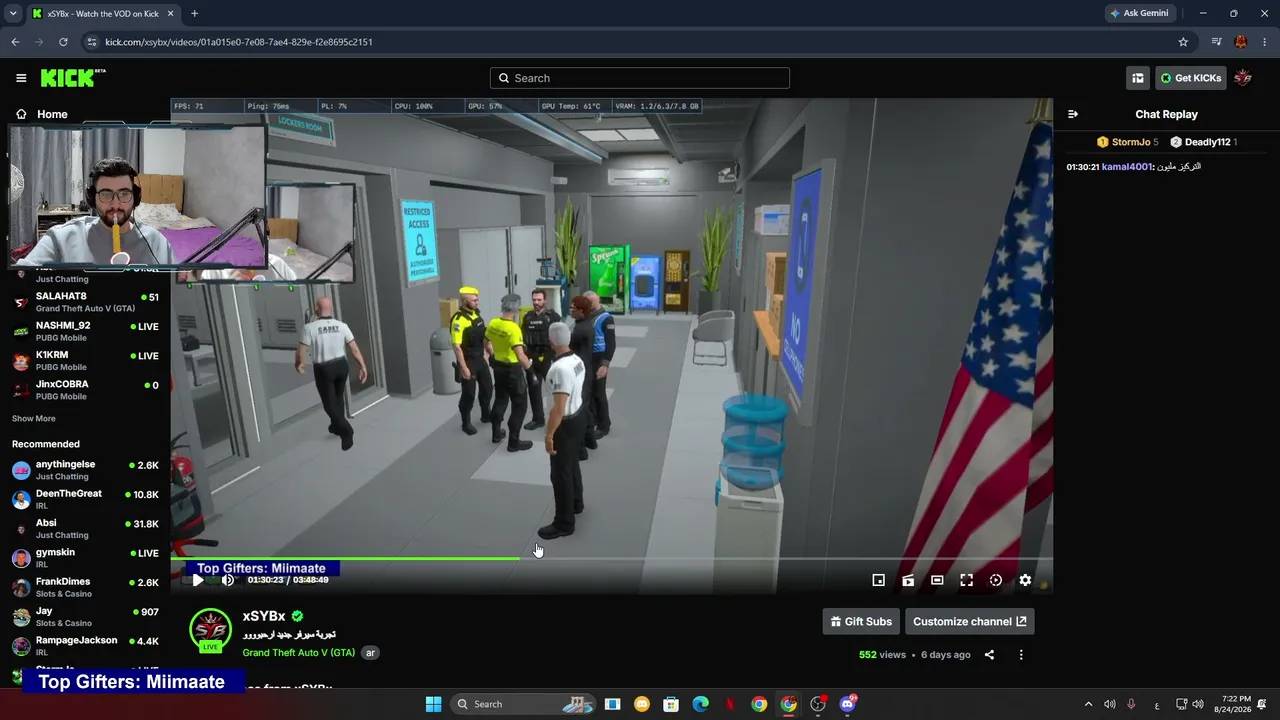Open RampageJackson recommended channel
1280x720 pixels.
pos(86,645)
